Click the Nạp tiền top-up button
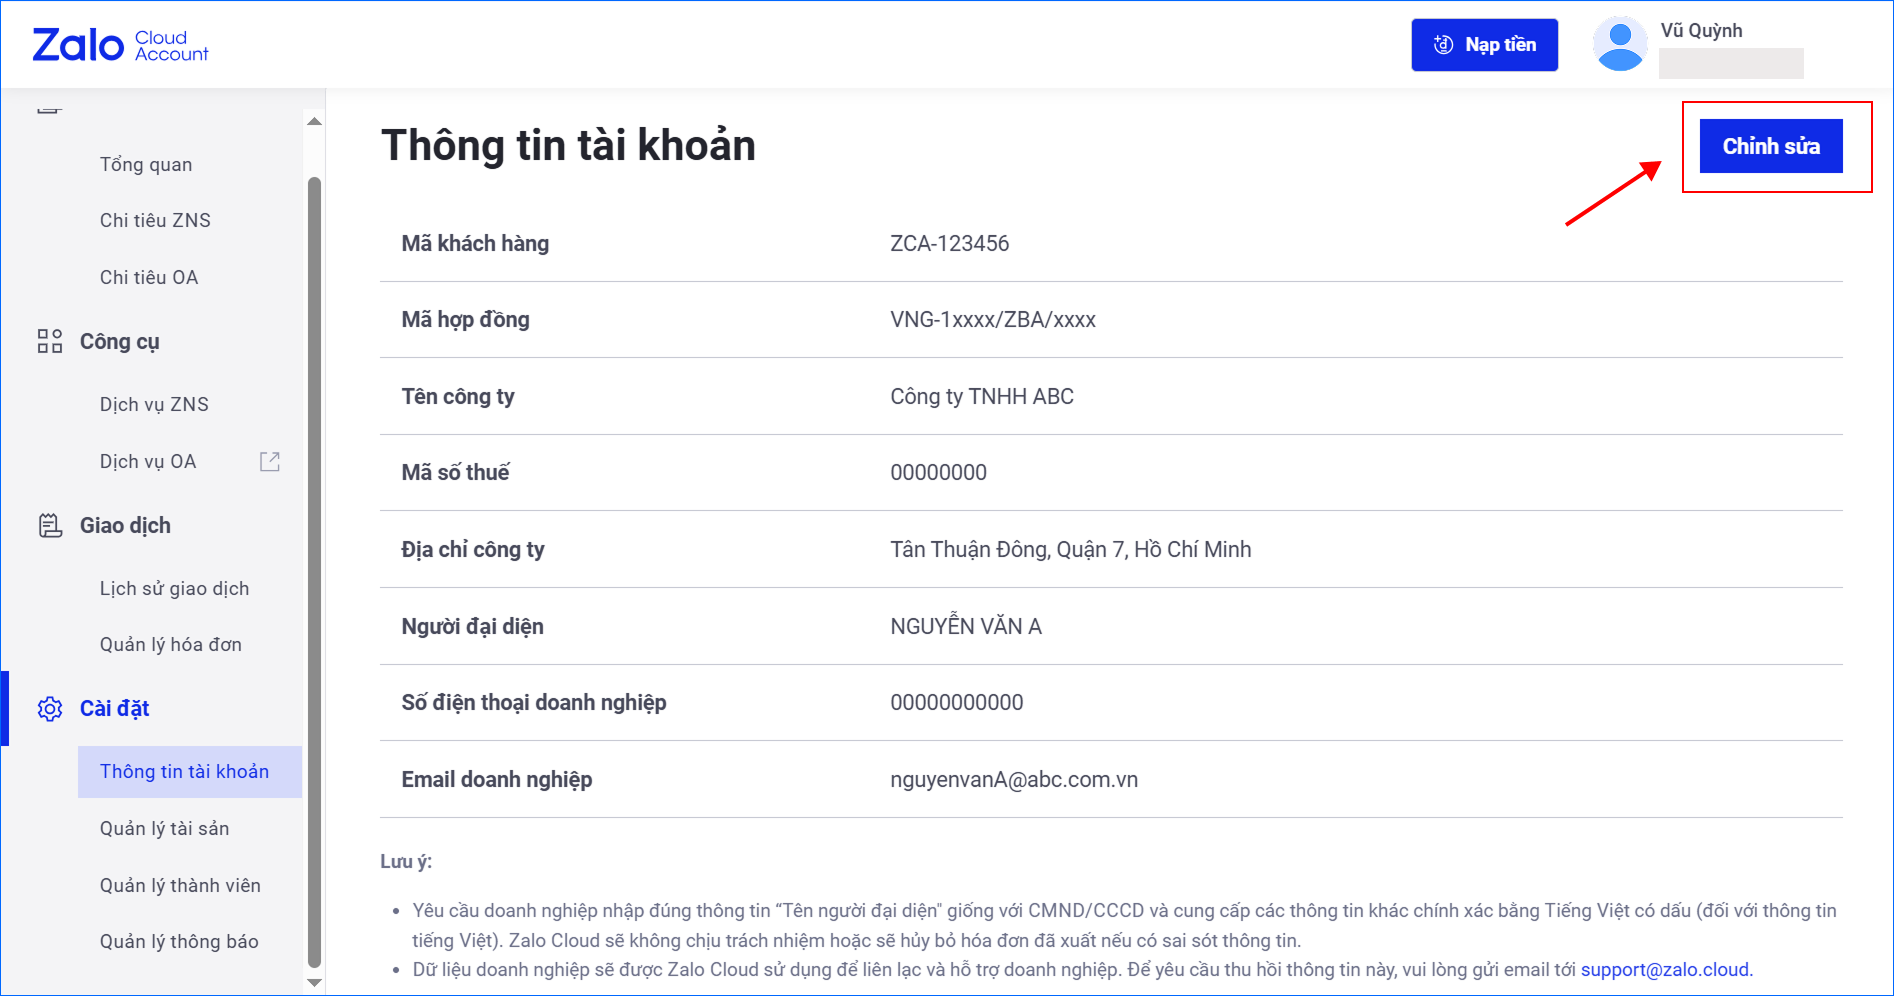This screenshot has width=1894, height=996. point(1484,45)
